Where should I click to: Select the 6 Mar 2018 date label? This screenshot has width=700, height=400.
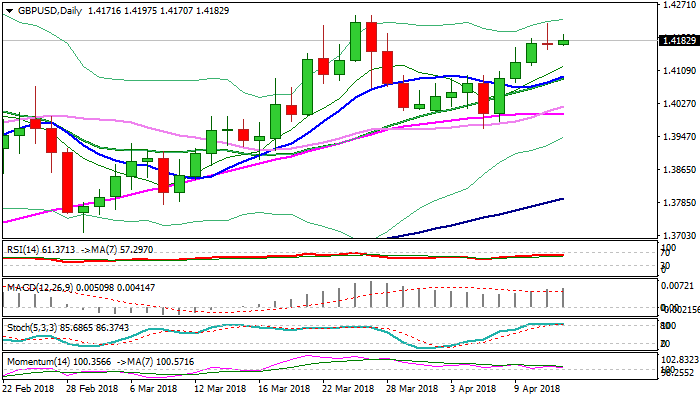pyautogui.click(x=155, y=387)
